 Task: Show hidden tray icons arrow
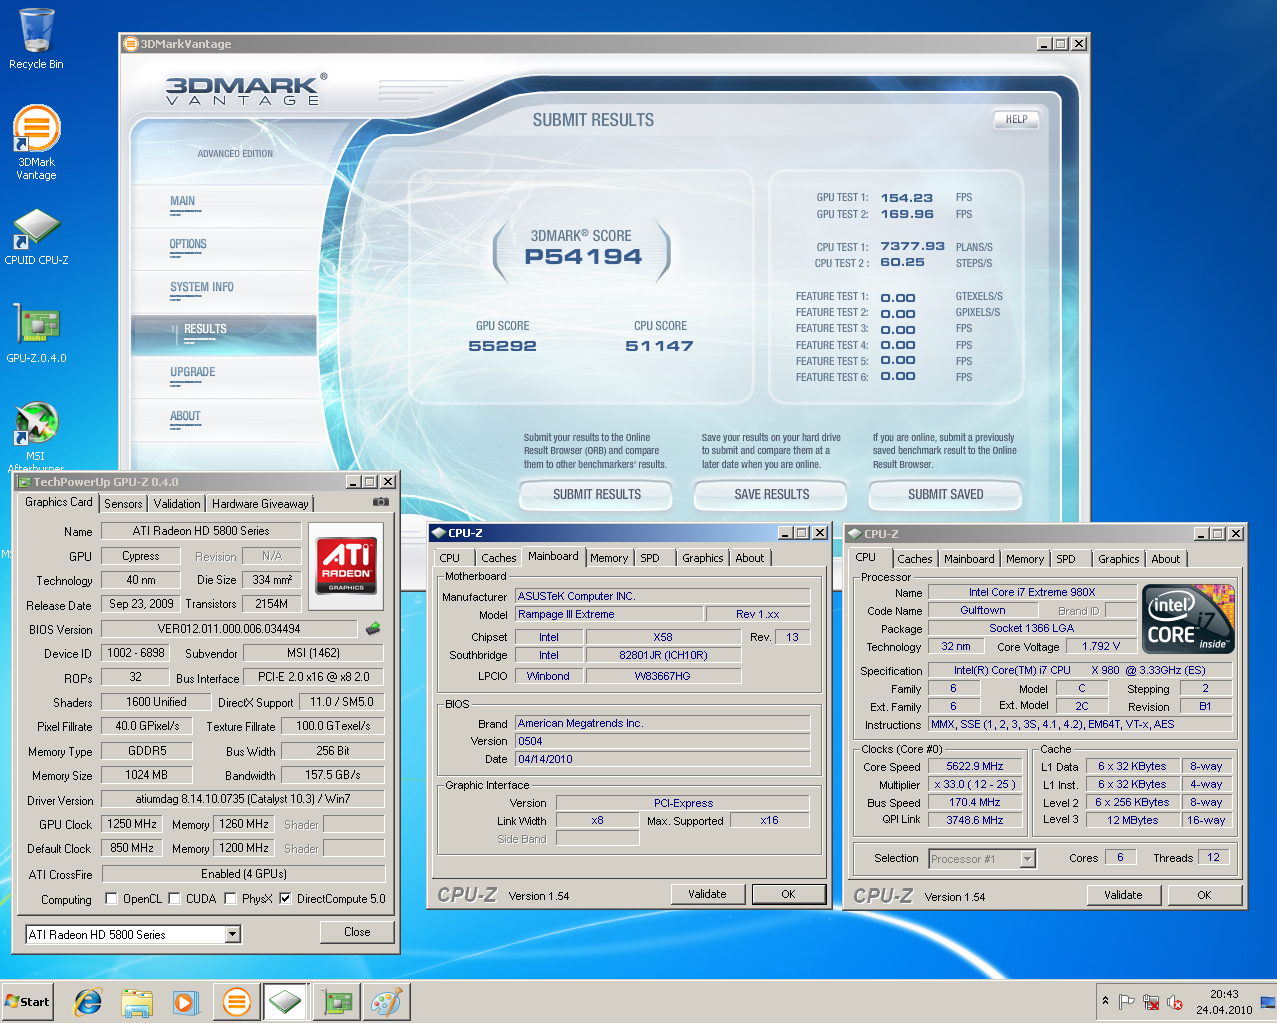click(x=1105, y=1001)
